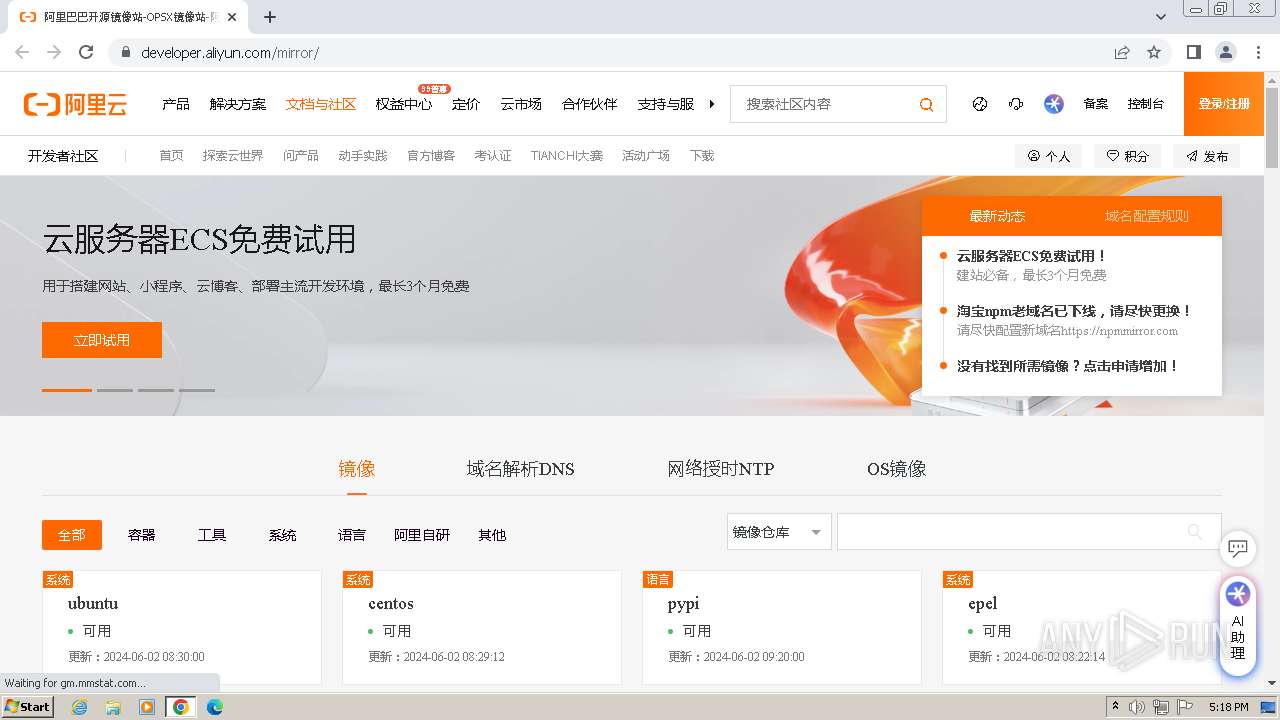Open Internet Explorer from taskbar
The height and width of the screenshot is (720, 1280).
click(80, 707)
